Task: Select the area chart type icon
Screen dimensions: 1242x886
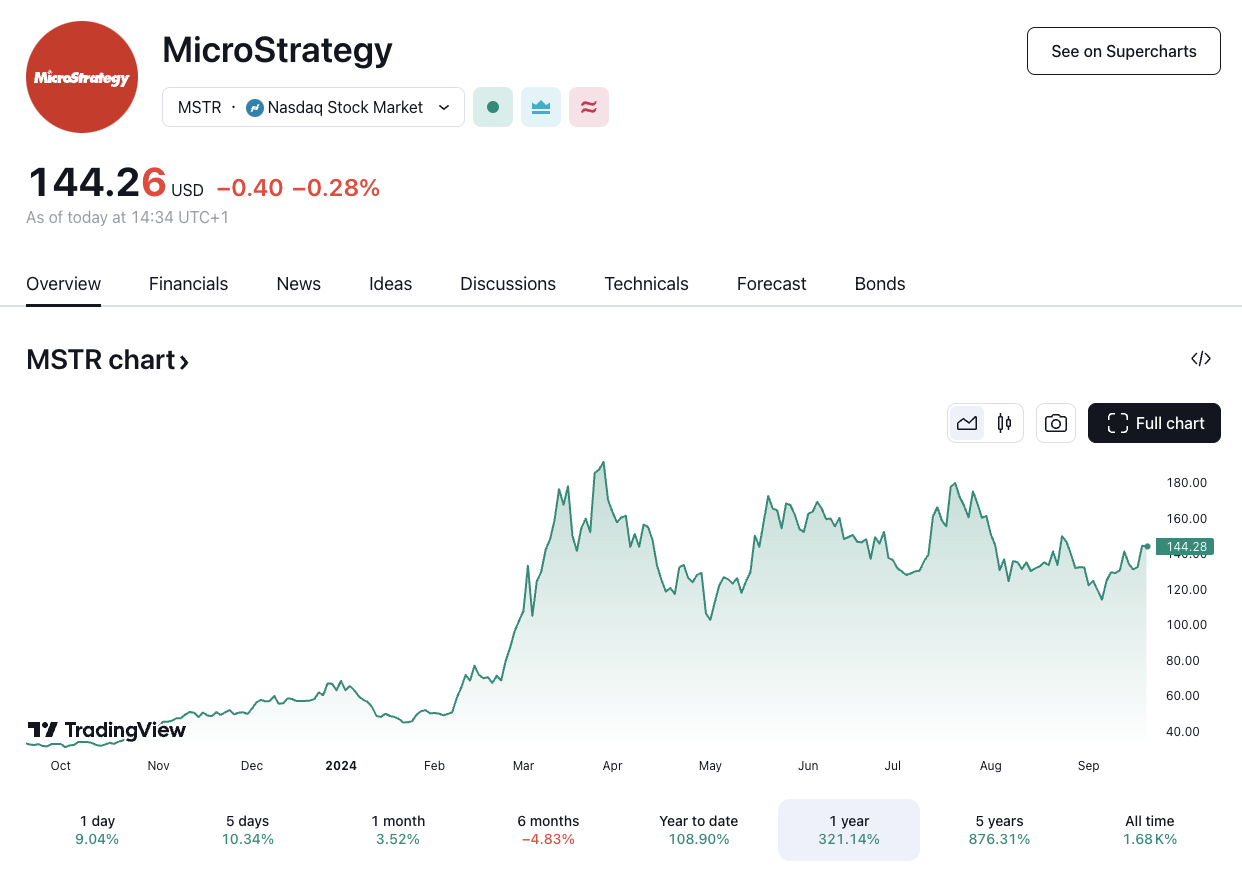Action: point(966,422)
